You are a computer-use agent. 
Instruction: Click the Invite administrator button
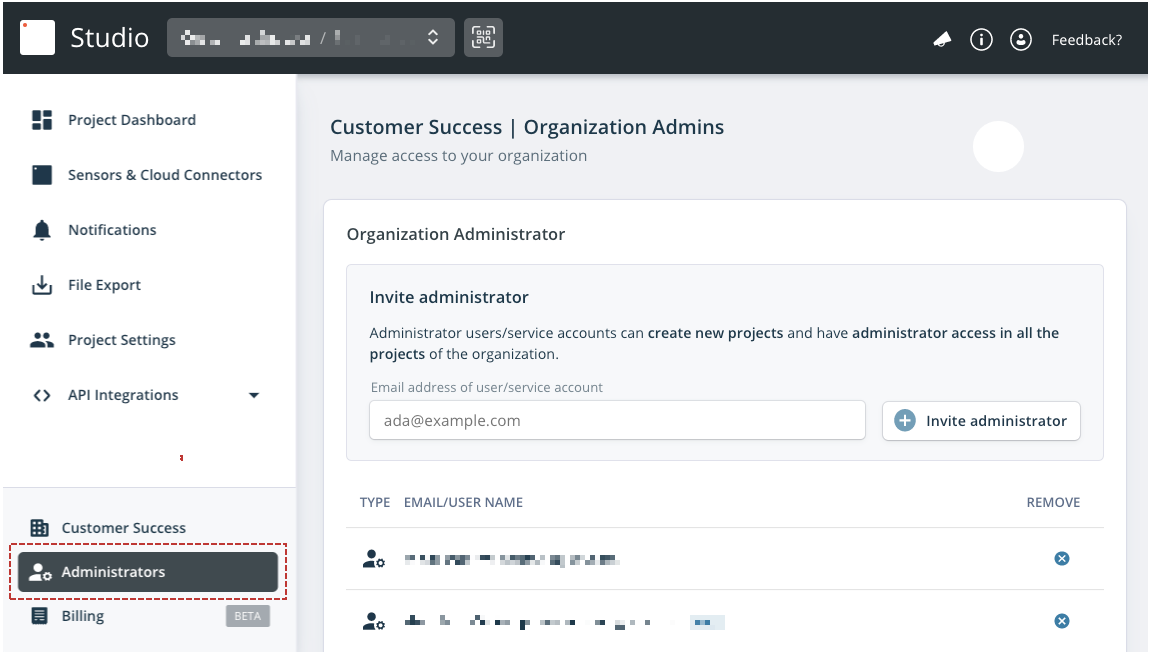980,421
